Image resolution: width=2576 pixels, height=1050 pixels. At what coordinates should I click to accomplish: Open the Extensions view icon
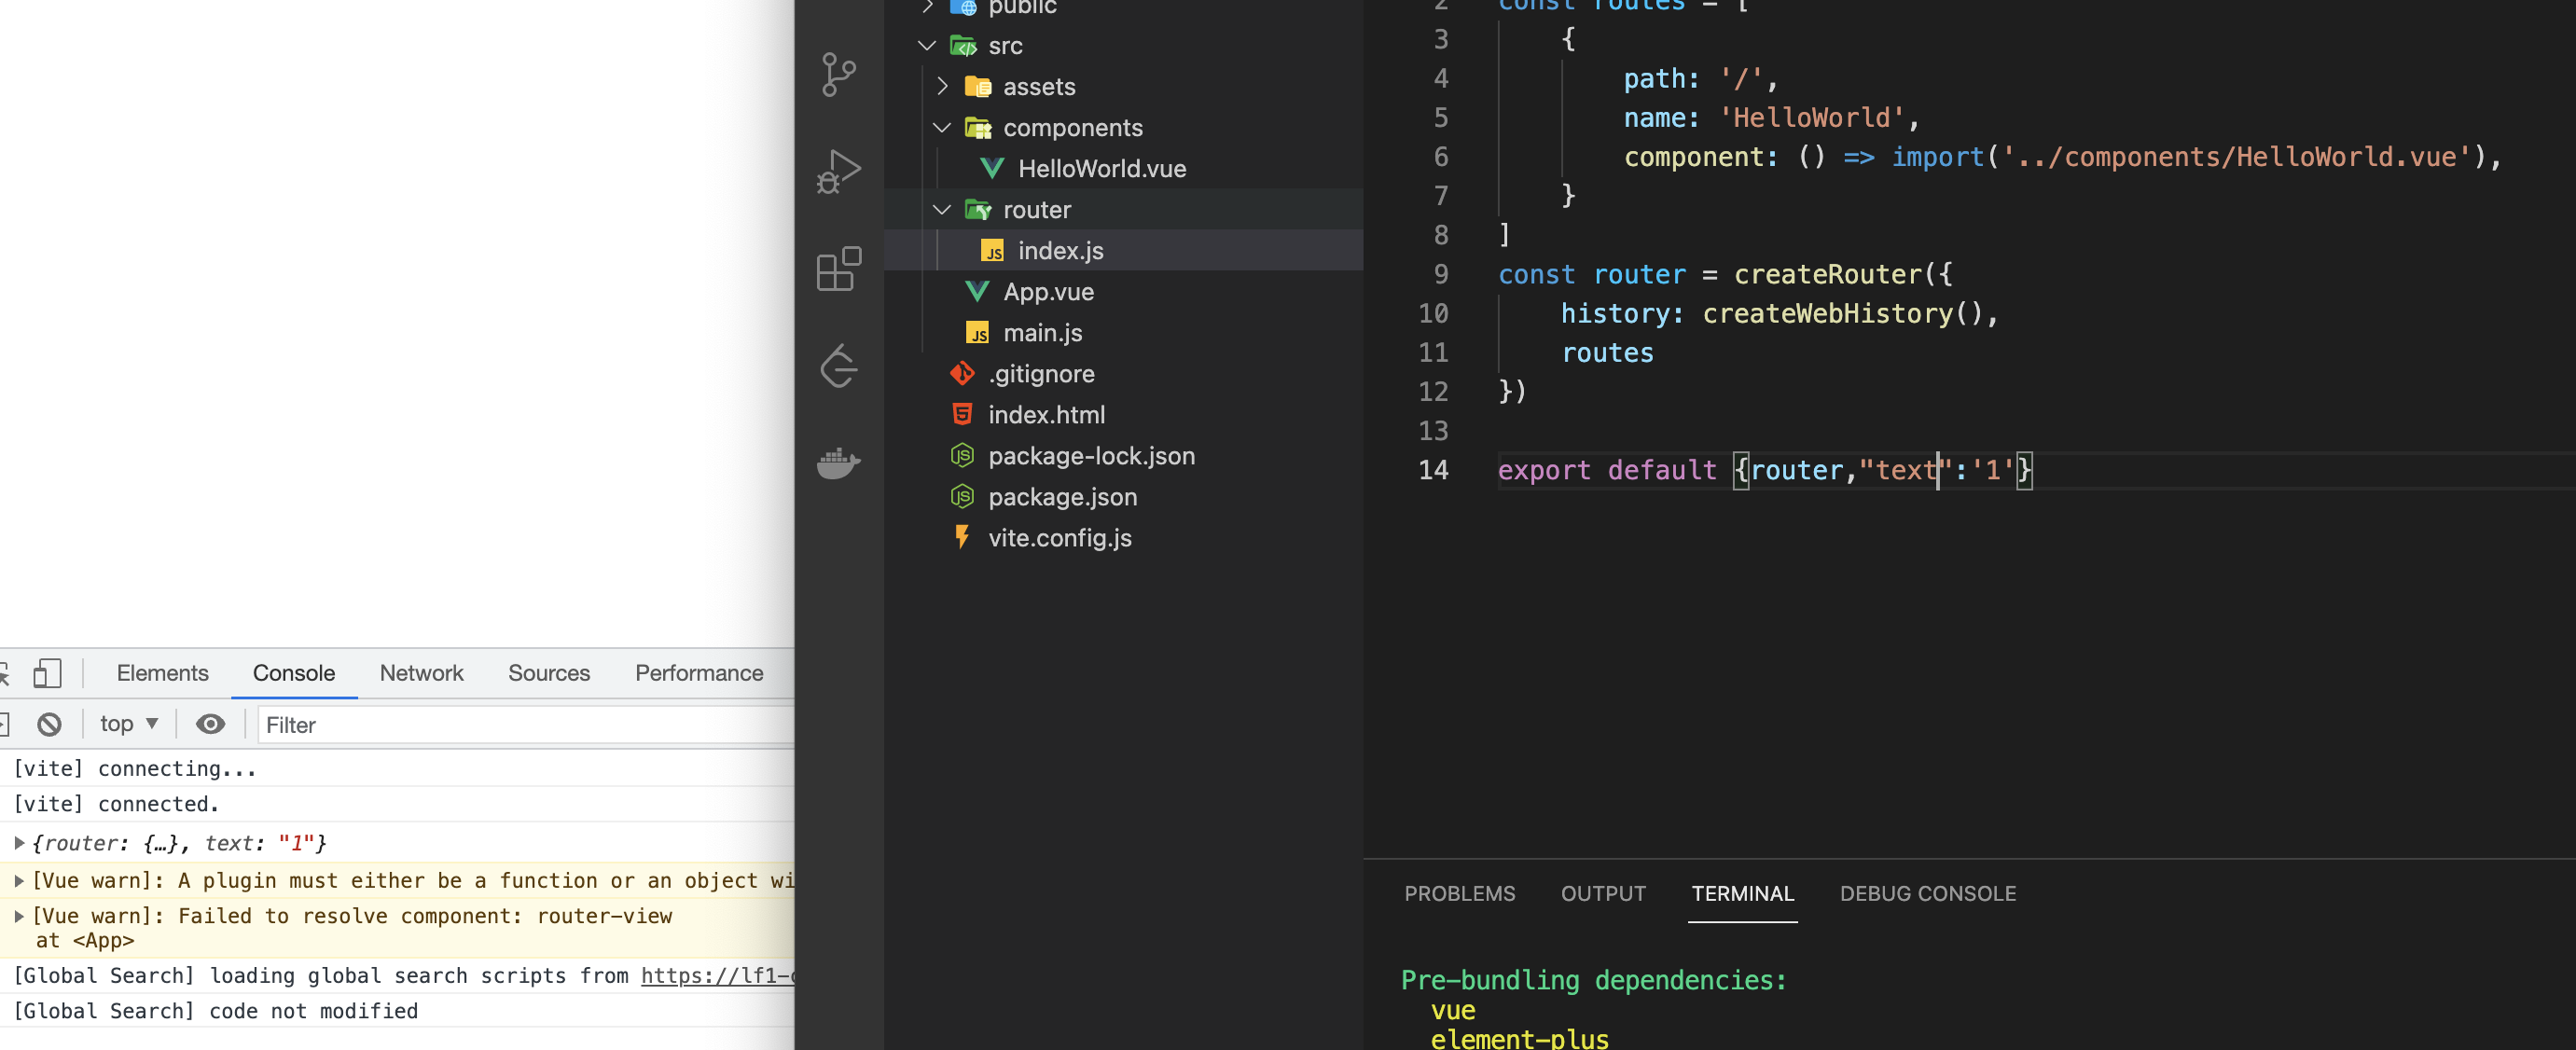[838, 269]
